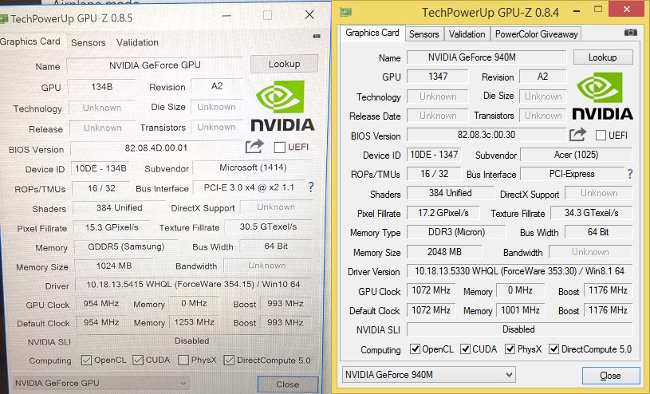
Task: Click the Close button in GPU-Z 0.8.5
Action: 288,384
